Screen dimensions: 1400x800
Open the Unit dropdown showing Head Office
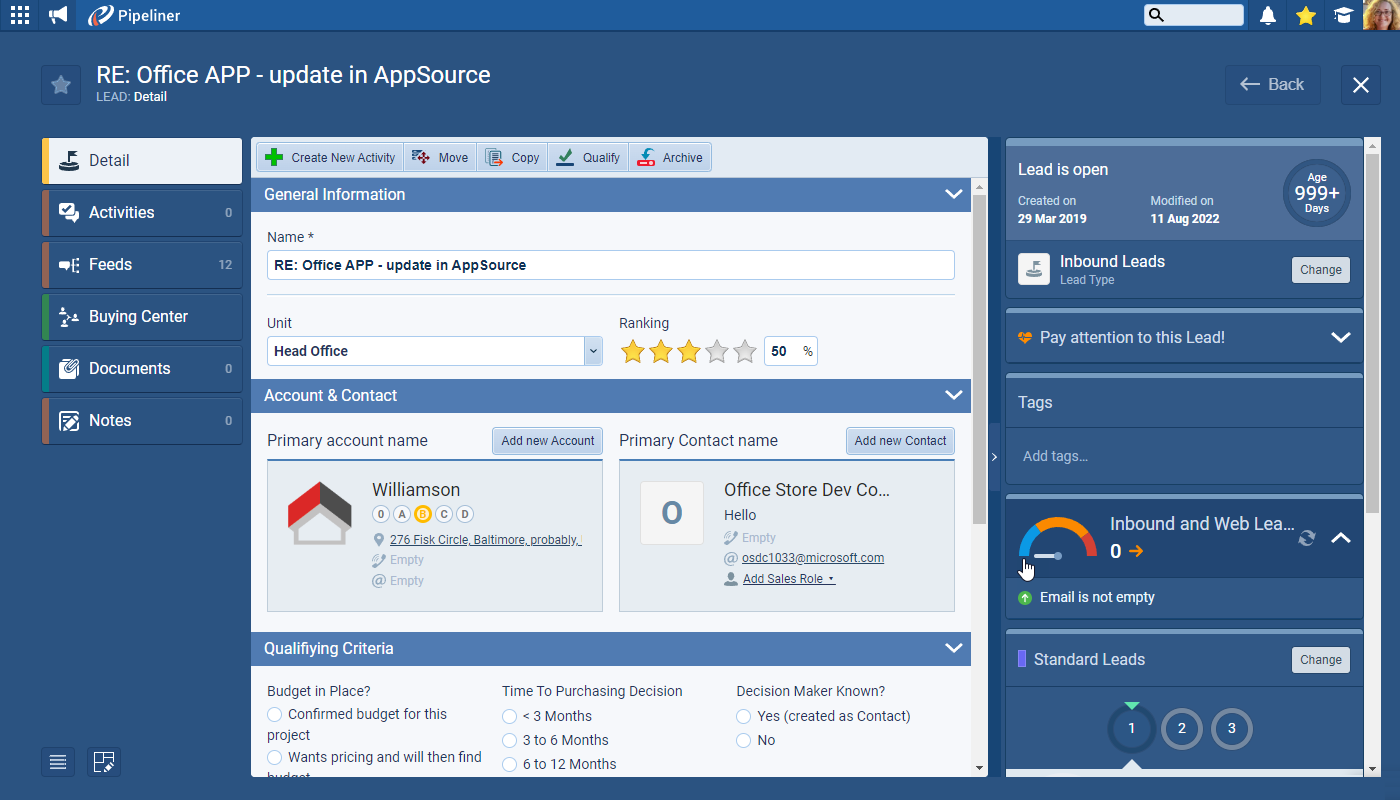[593, 351]
